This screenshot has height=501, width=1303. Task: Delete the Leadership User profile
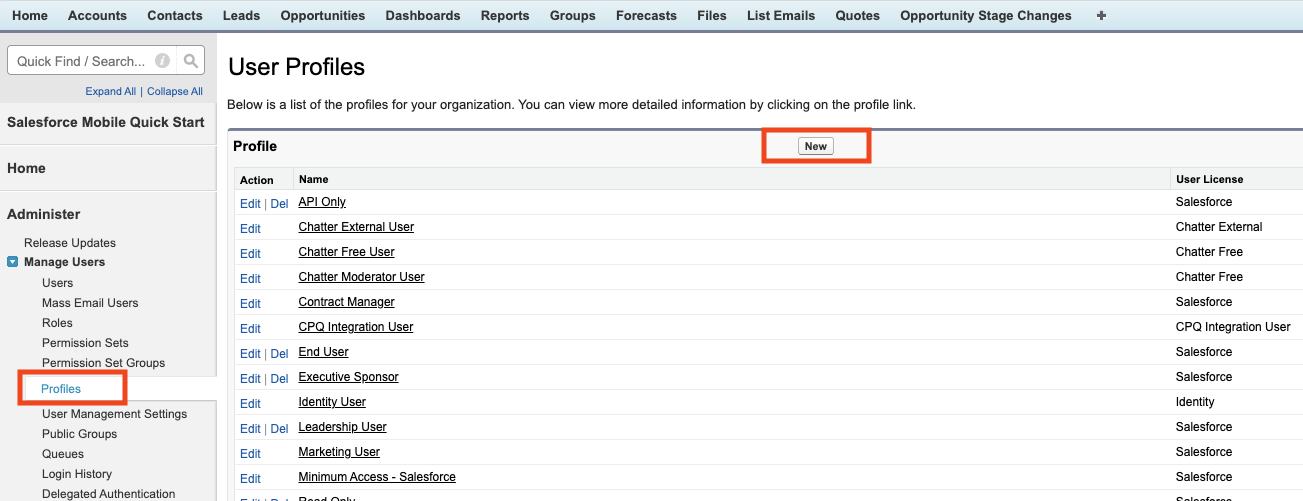click(279, 428)
